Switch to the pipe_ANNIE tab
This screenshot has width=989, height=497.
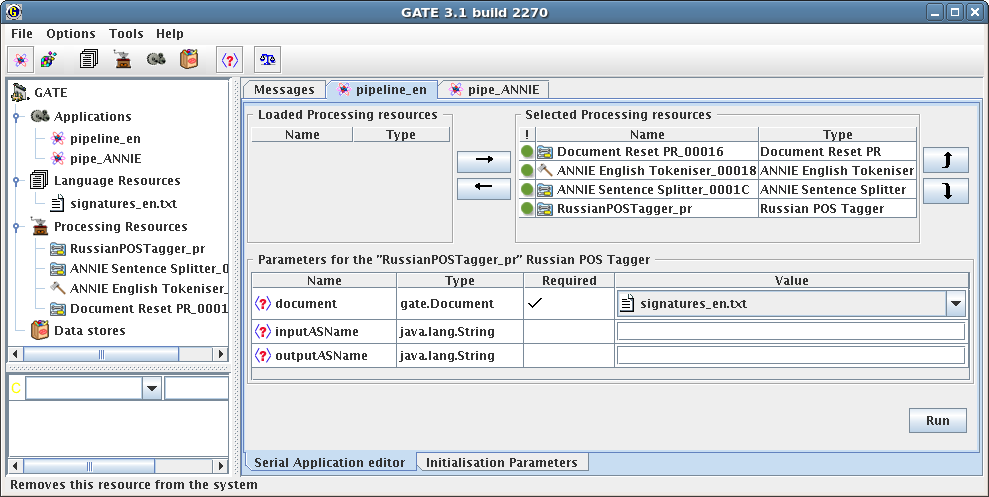493,89
